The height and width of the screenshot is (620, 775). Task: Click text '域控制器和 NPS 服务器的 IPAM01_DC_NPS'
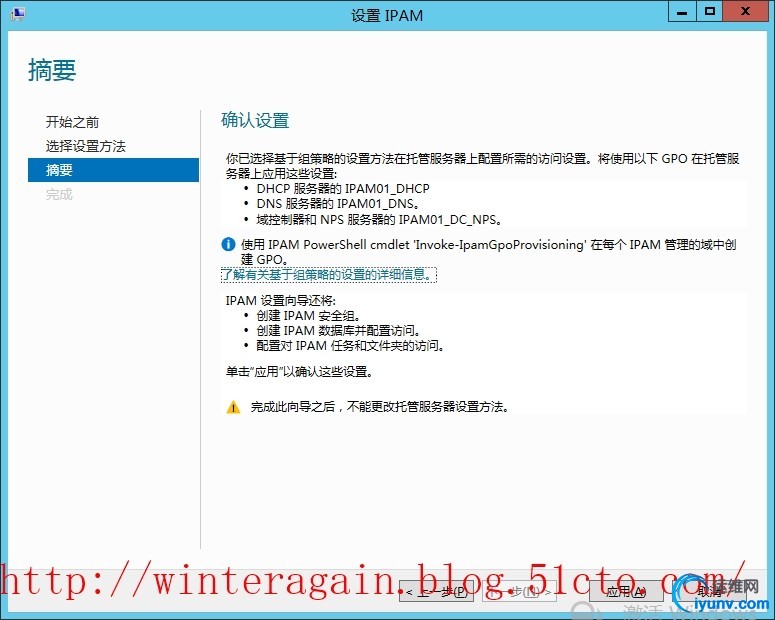point(379,219)
